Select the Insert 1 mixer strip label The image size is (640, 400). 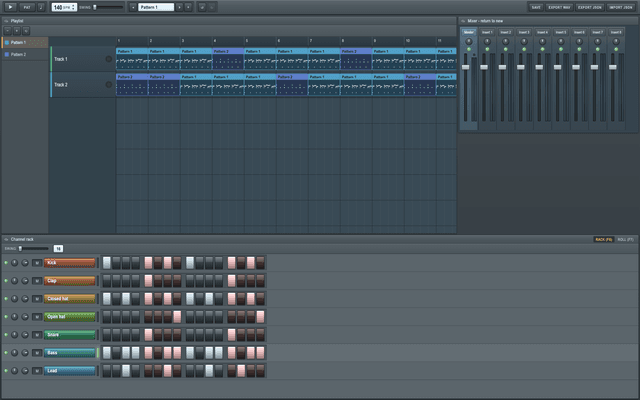point(487,32)
